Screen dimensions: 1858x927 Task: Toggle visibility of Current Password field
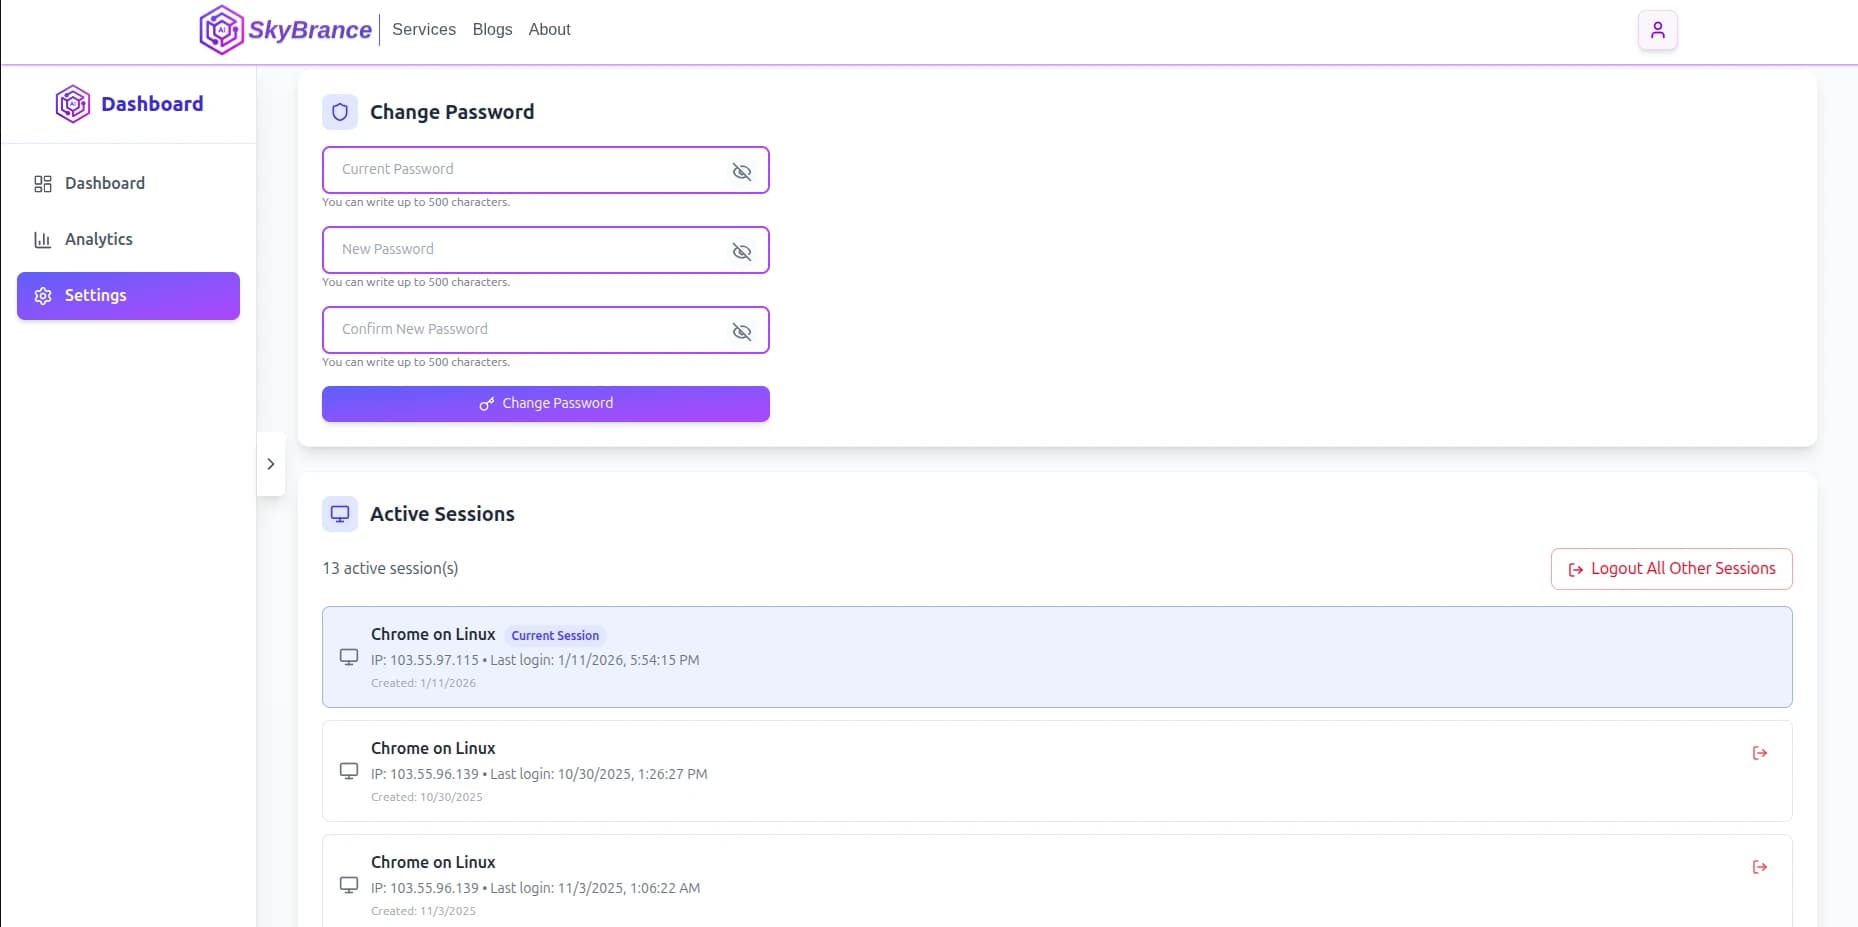click(x=741, y=172)
